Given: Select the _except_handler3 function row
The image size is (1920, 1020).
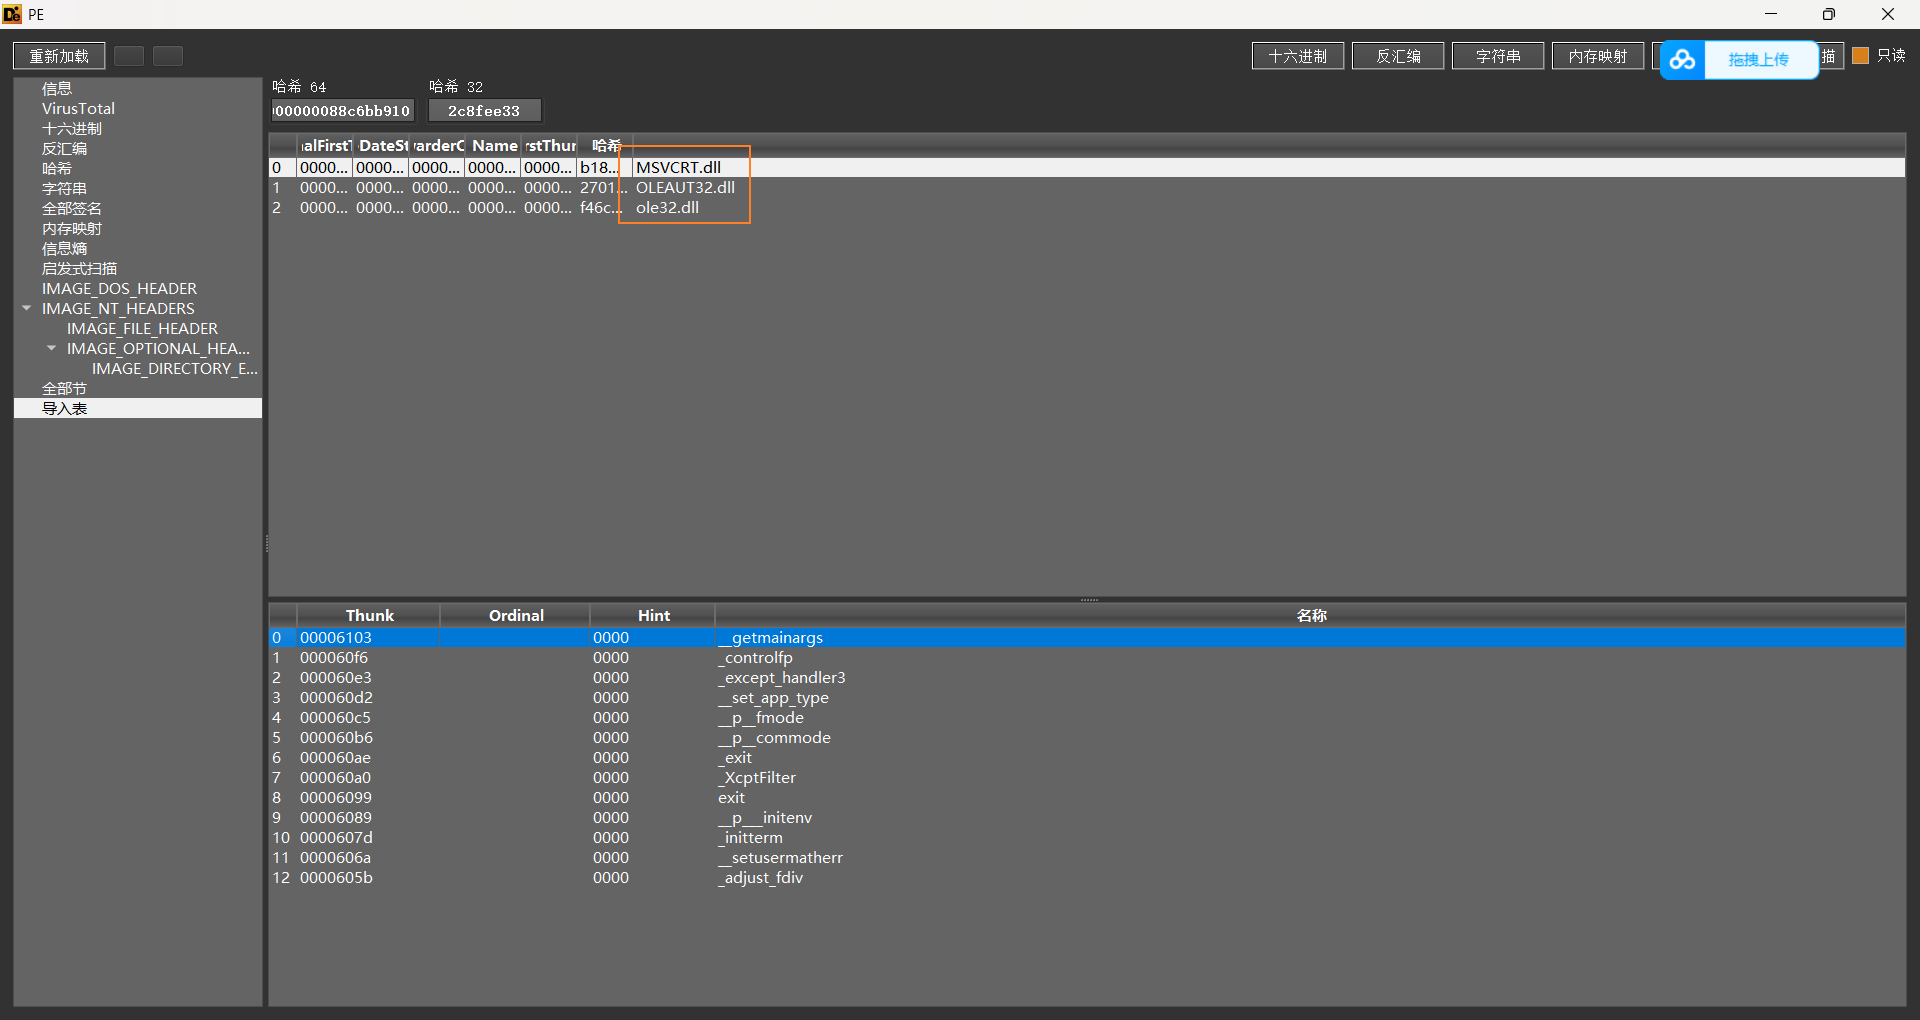Looking at the screenshot, I should pos(1087,677).
